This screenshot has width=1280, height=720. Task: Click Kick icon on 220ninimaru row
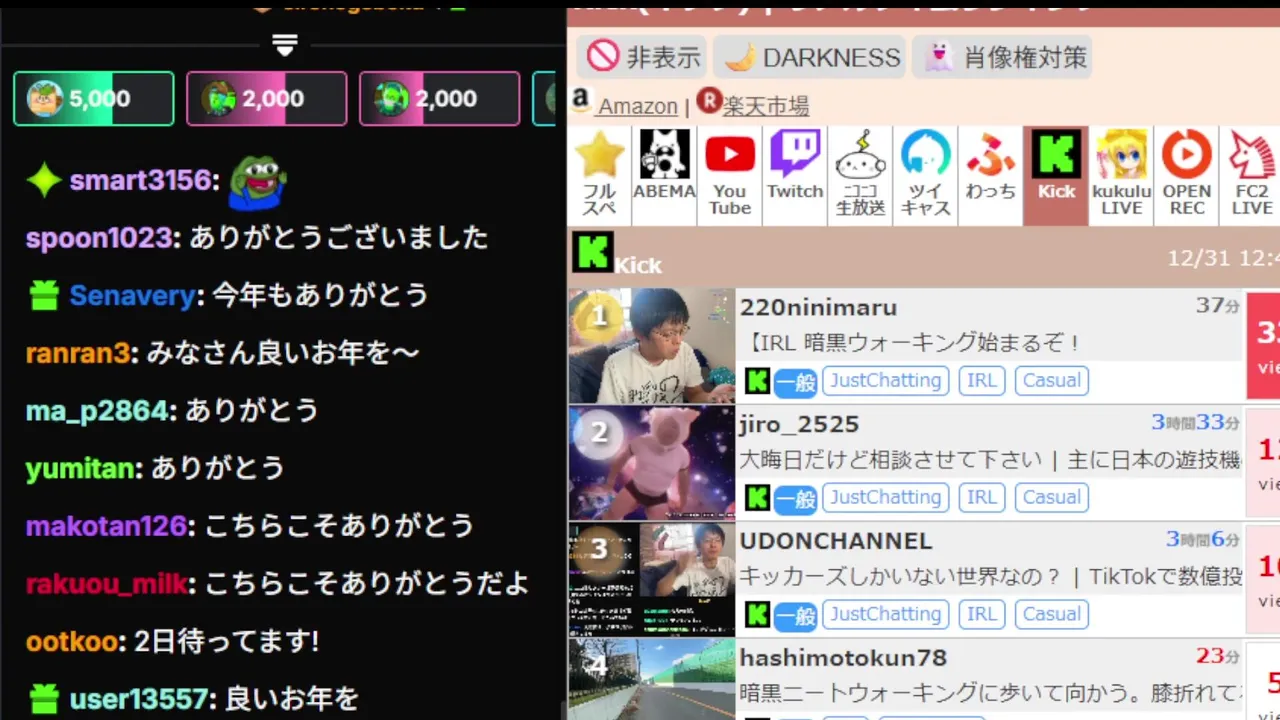[x=757, y=381]
